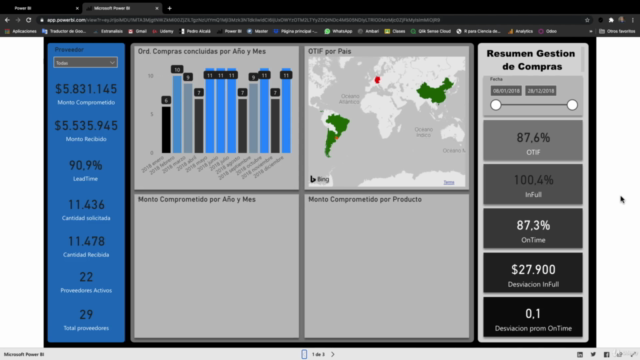Image resolution: width=640 pixels, height=360 pixels.
Task: Go to the next report page arrow
Action: [333, 354]
